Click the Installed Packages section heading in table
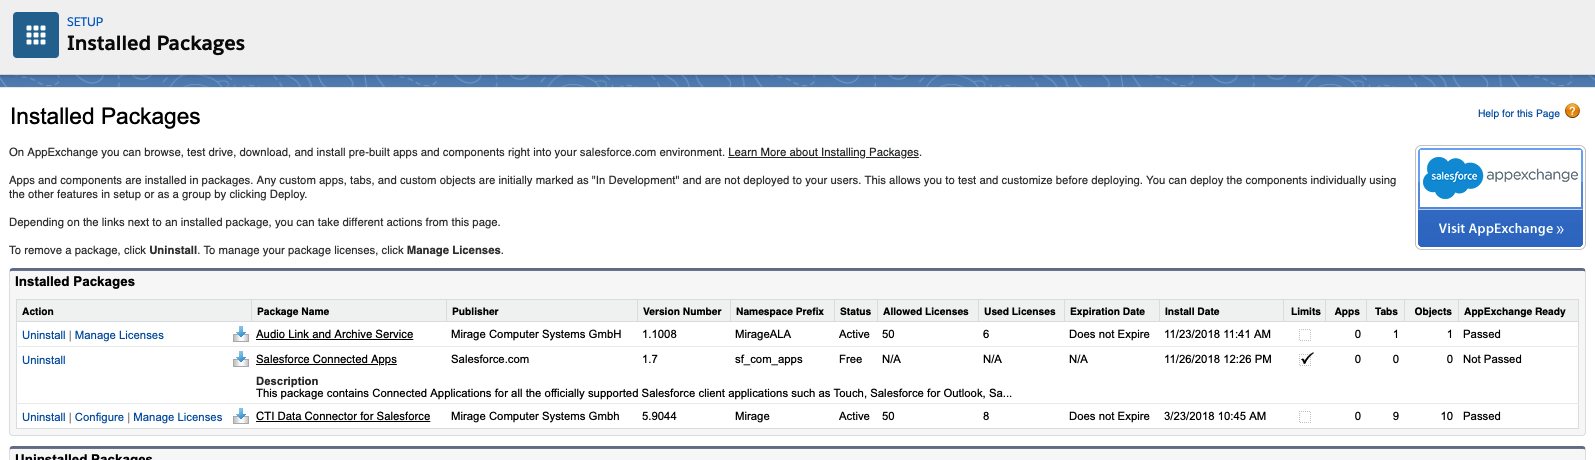1595x460 pixels. point(75,281)
